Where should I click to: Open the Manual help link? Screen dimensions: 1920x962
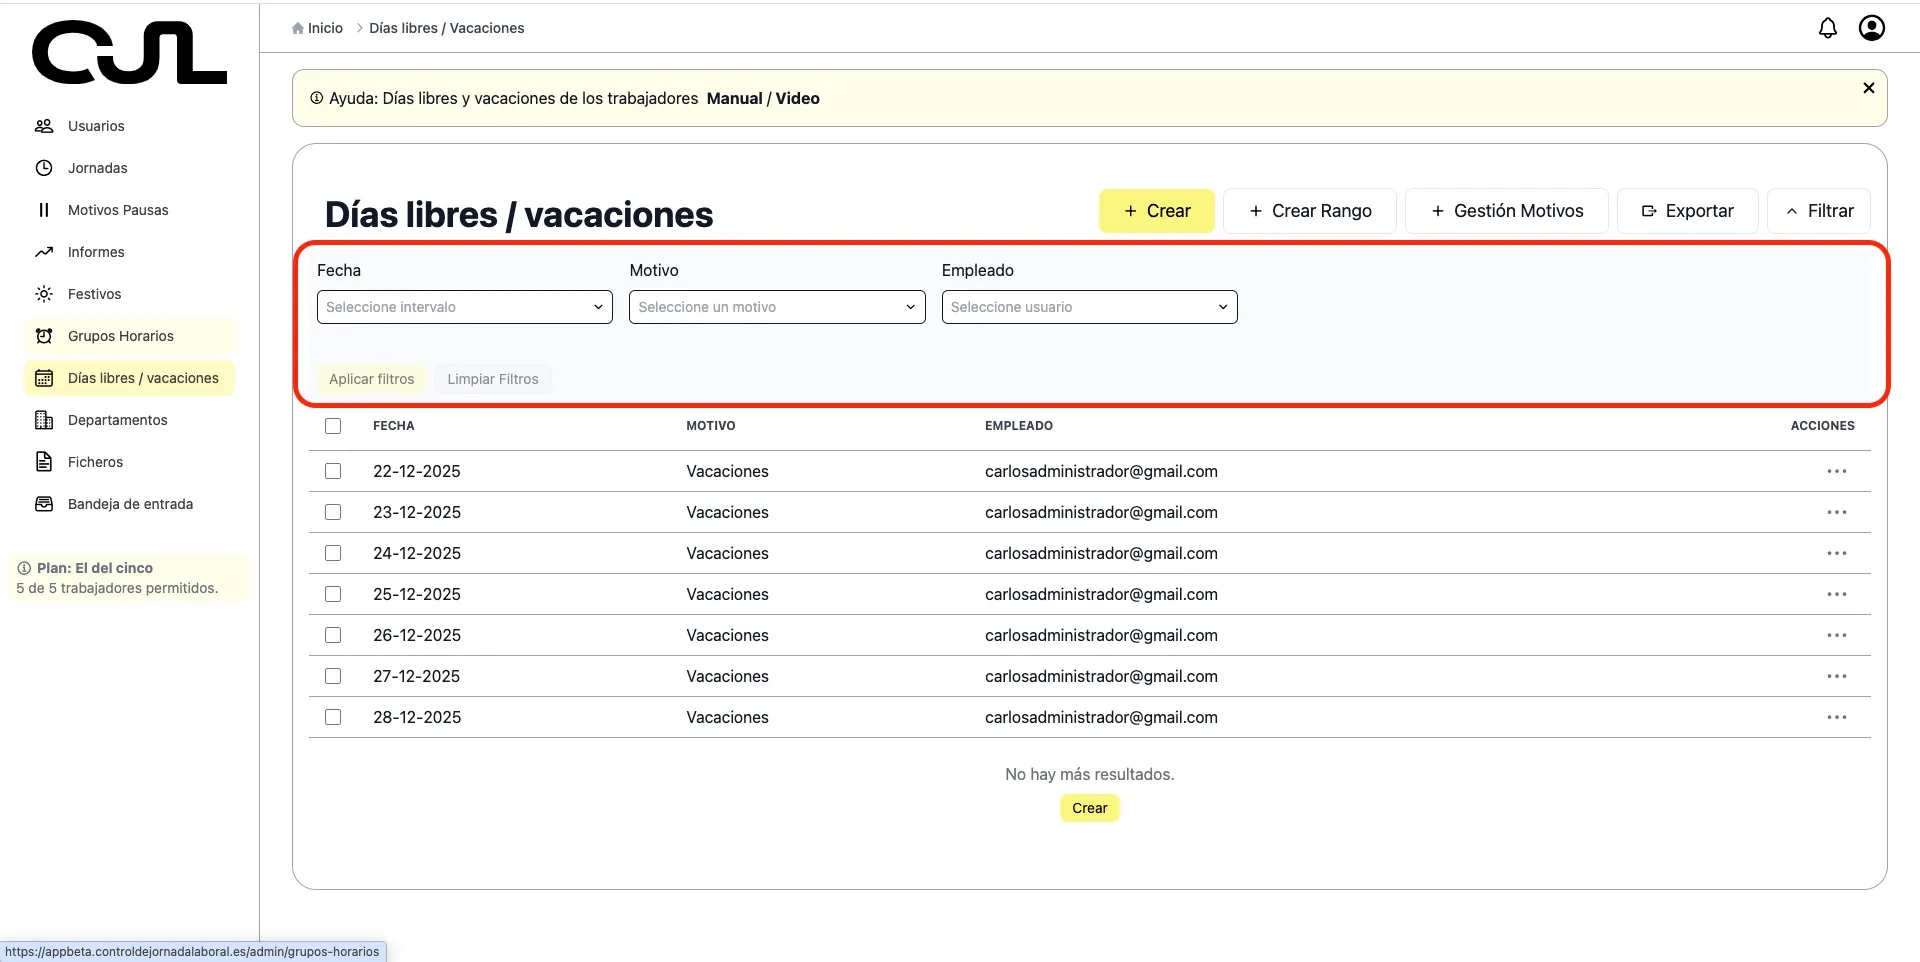tap(734, 98)
